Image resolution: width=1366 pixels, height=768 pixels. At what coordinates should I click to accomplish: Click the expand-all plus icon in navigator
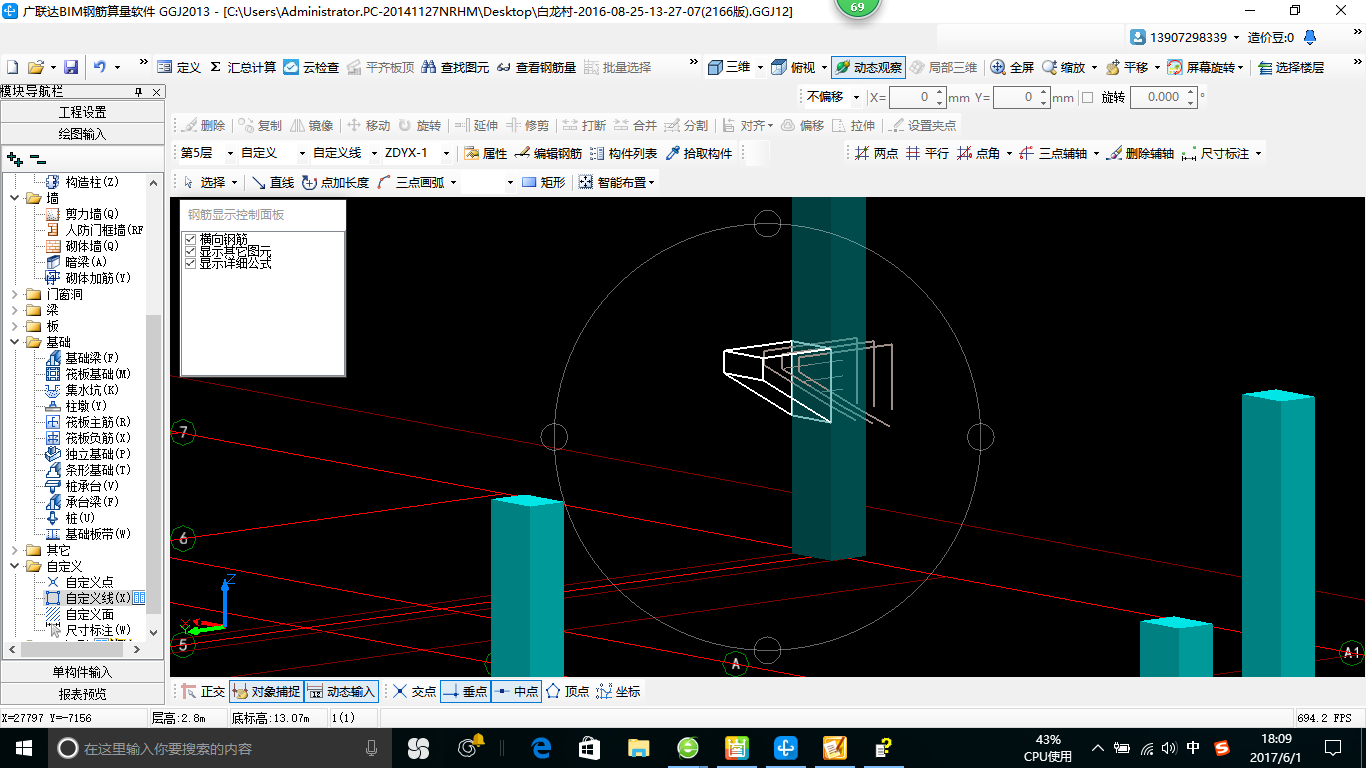click(x=15, y=158)
